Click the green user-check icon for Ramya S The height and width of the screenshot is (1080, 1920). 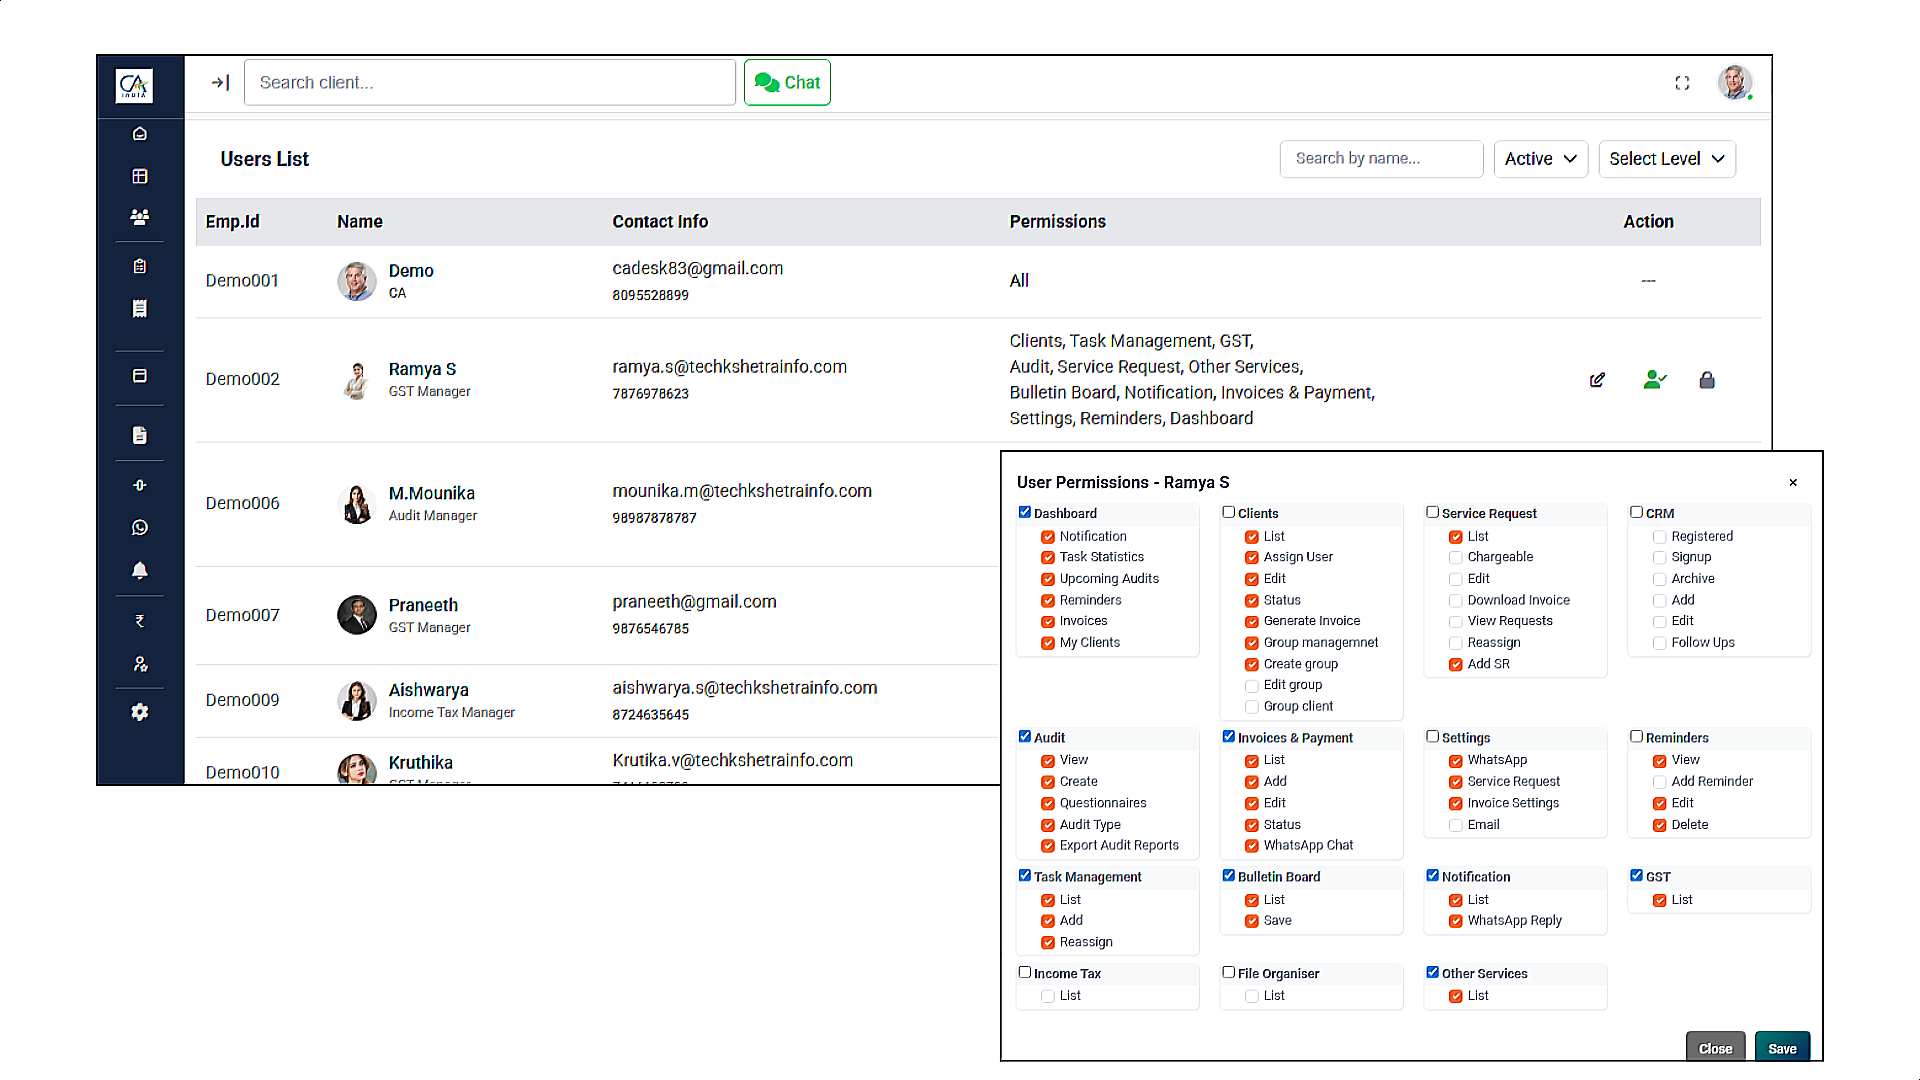(x=1654, y=380)
